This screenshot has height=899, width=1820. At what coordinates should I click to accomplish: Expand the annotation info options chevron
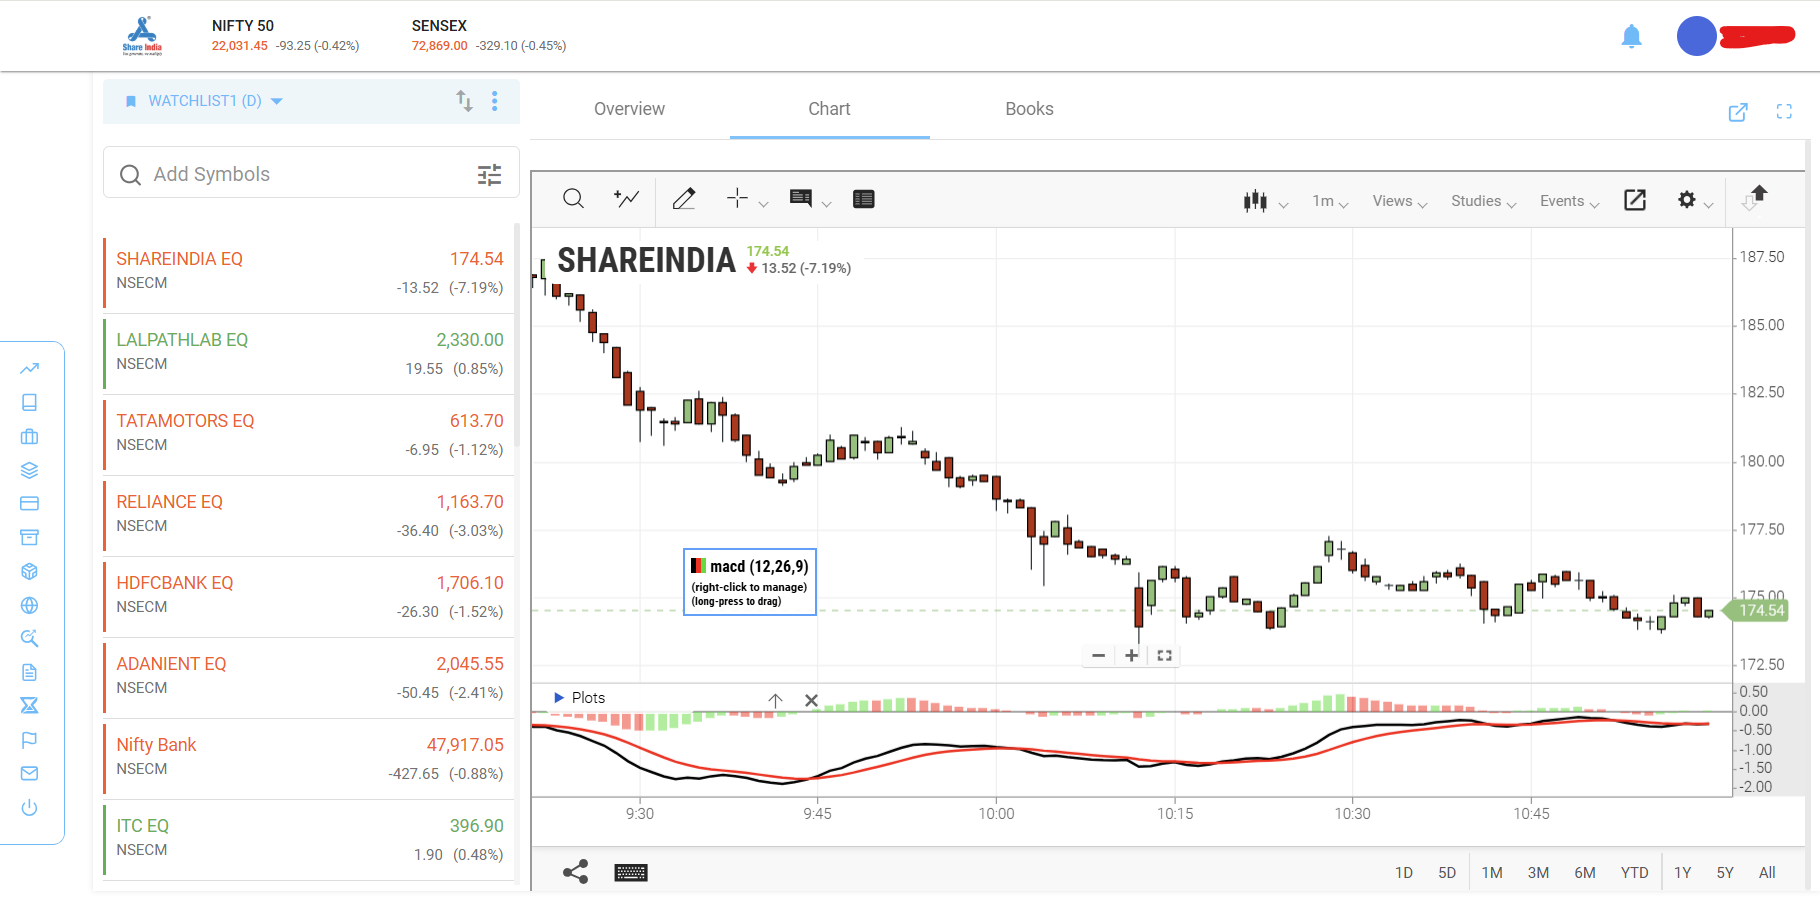click(827, 204)
